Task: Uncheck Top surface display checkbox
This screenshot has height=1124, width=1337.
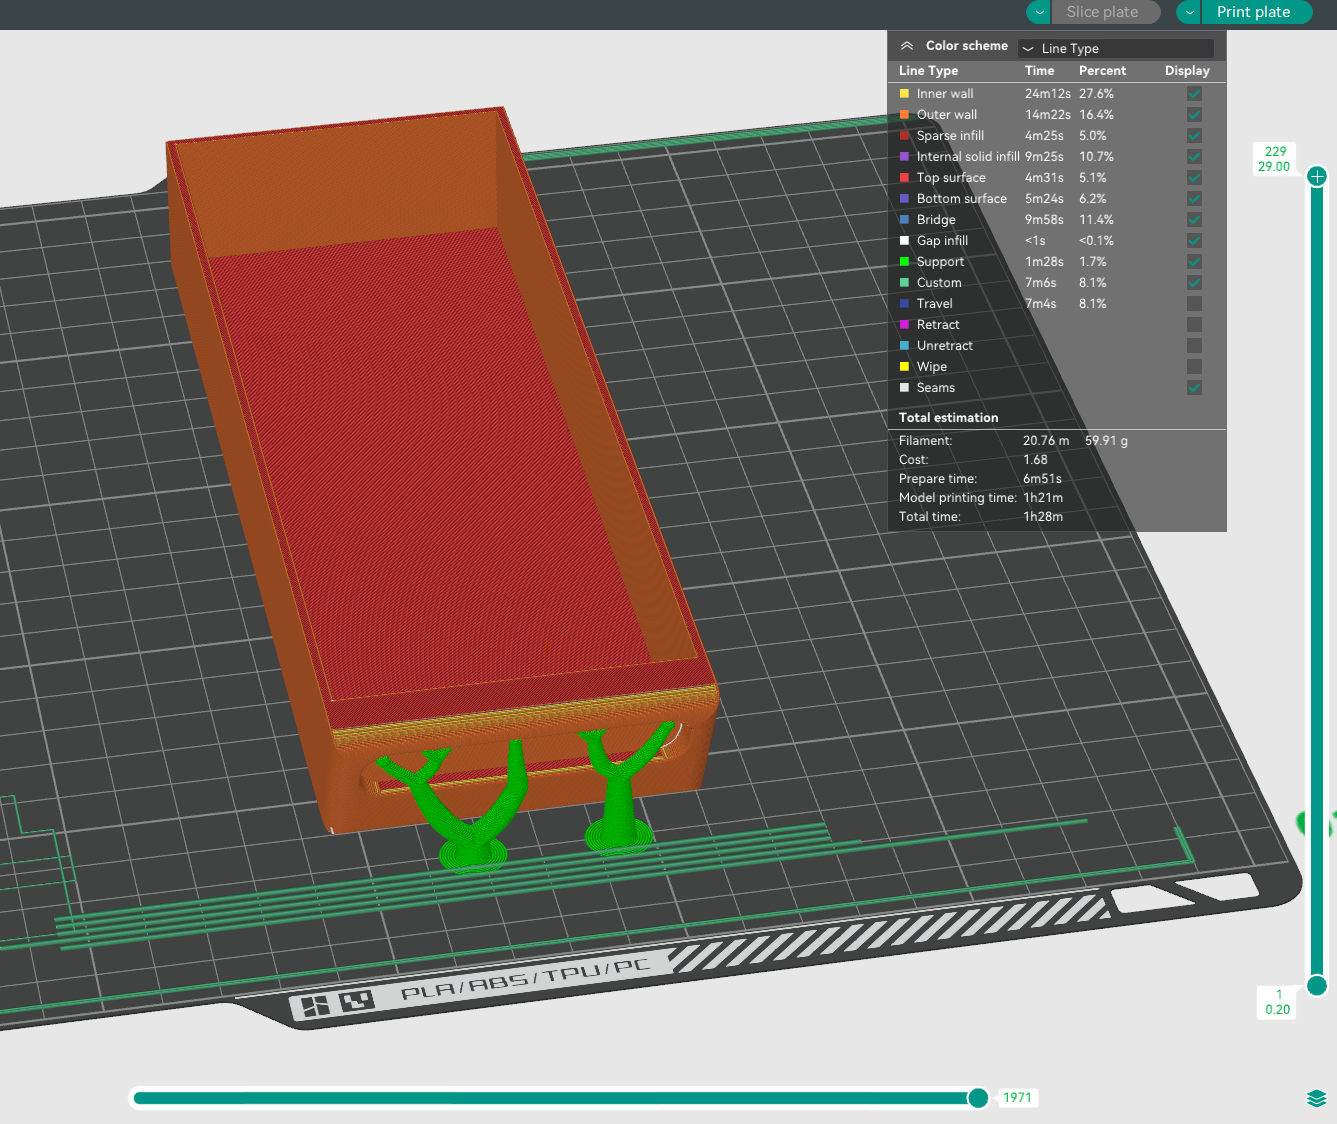Action: click(1194, 178)
